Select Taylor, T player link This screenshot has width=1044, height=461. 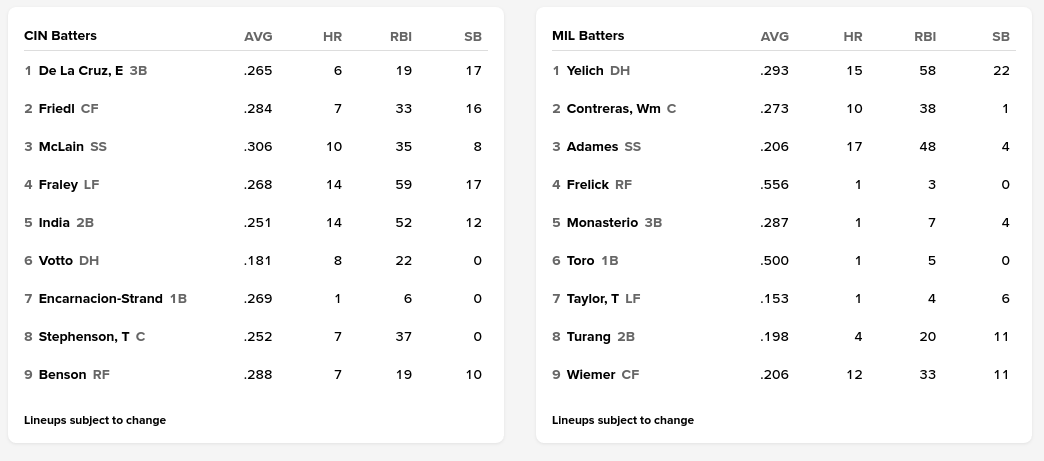[x=592, y=299]
